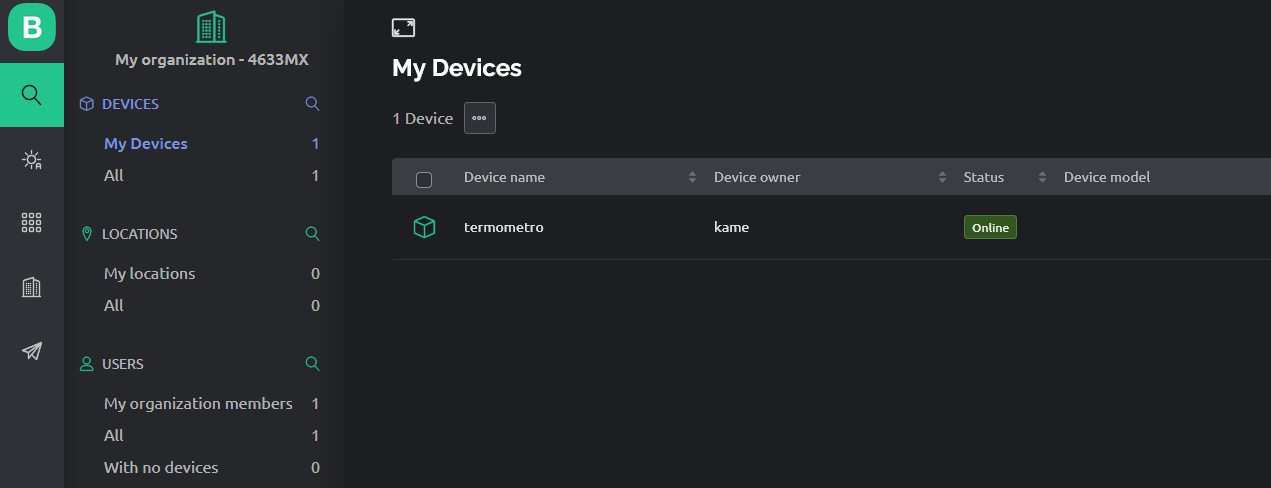Open the paper plane messages icon
The width and height of the screenshot is (1271, 488).
pyautogui.click(x=32, y=351)
